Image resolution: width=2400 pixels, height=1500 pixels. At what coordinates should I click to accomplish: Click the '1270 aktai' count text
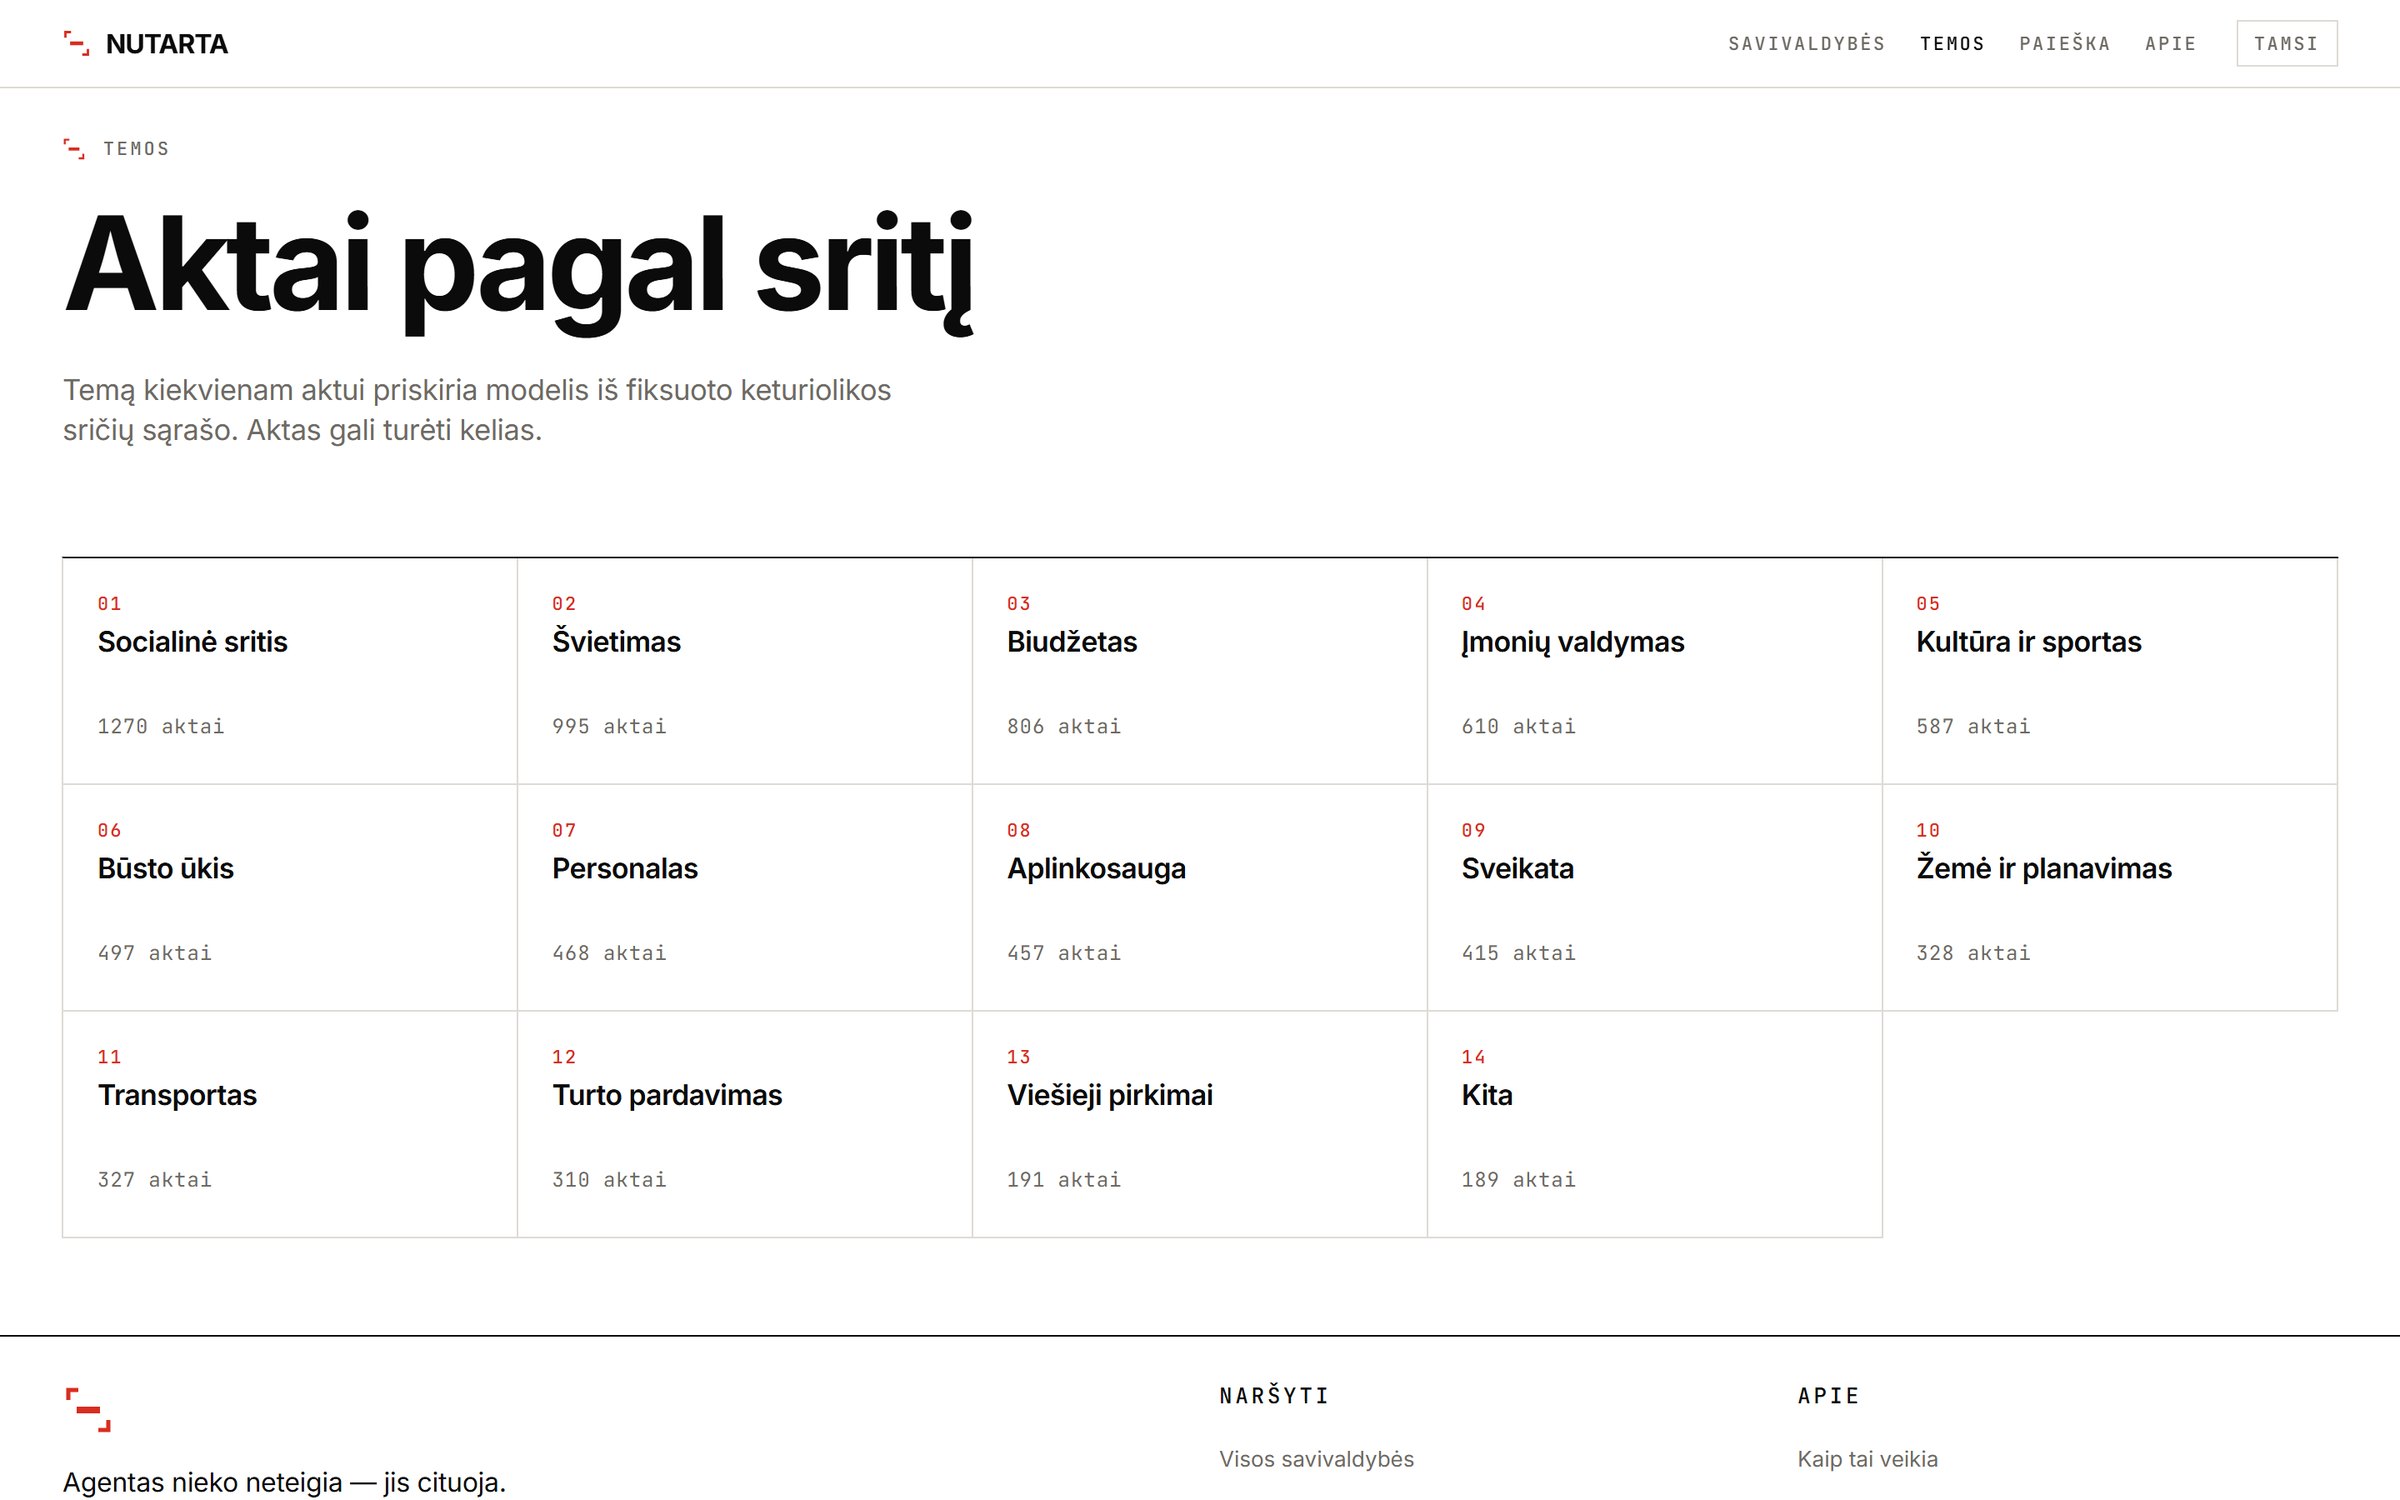161,726
